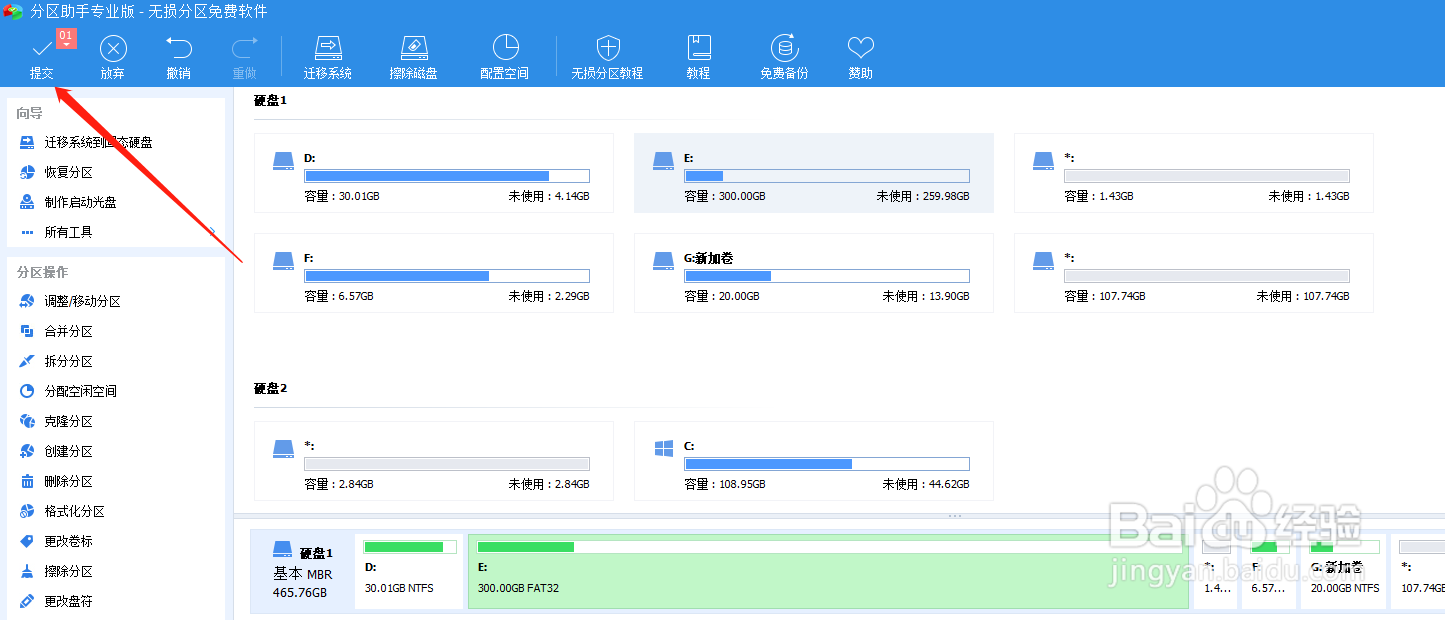Start migrating system to SSD
Viewport: 1445px width, 620px height.
pos(90,142)
